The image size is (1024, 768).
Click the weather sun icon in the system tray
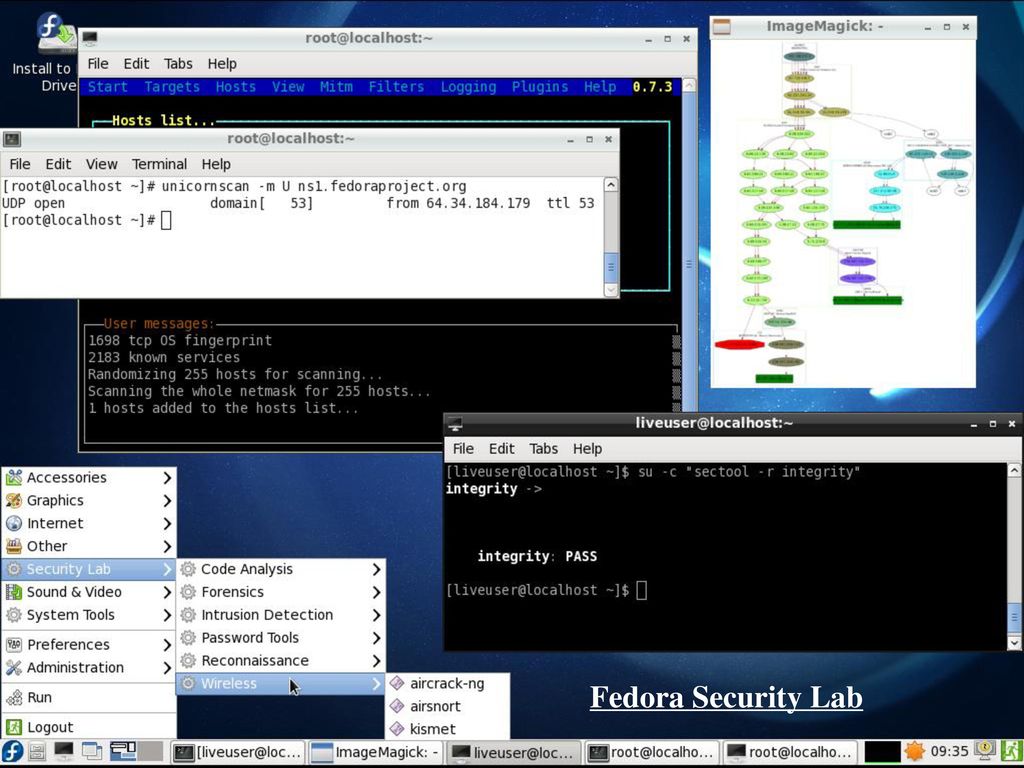coord(914,752)
